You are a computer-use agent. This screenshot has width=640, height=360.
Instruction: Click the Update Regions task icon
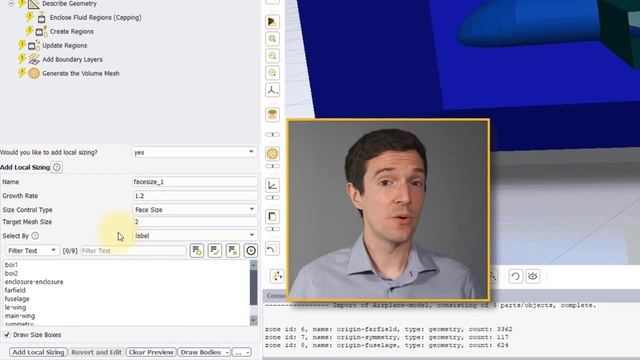pos(34,46)
